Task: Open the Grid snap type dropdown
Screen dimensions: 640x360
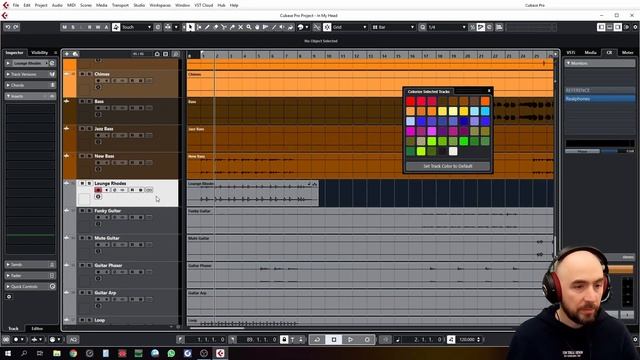Action: [x=349, y=27]
